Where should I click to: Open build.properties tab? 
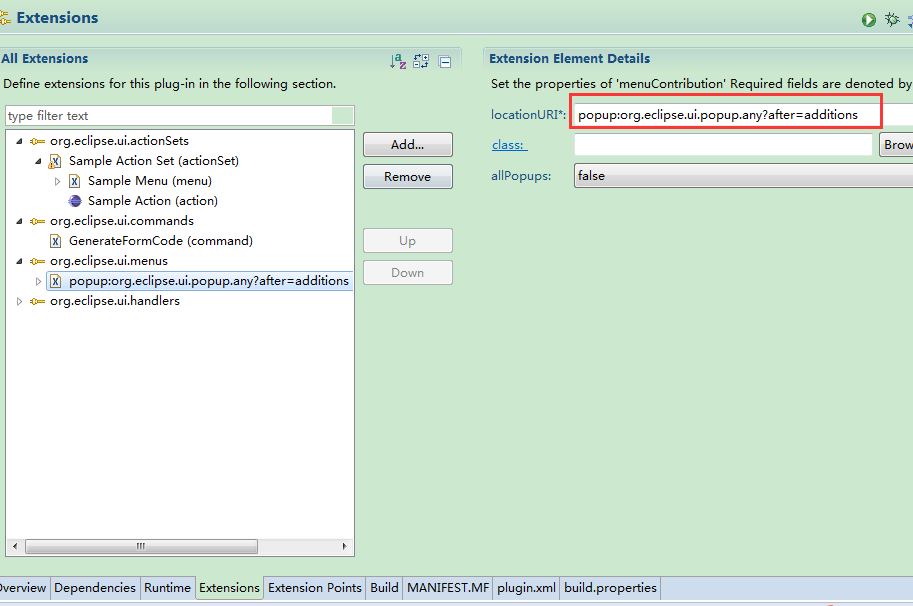[x=610, y=588]
